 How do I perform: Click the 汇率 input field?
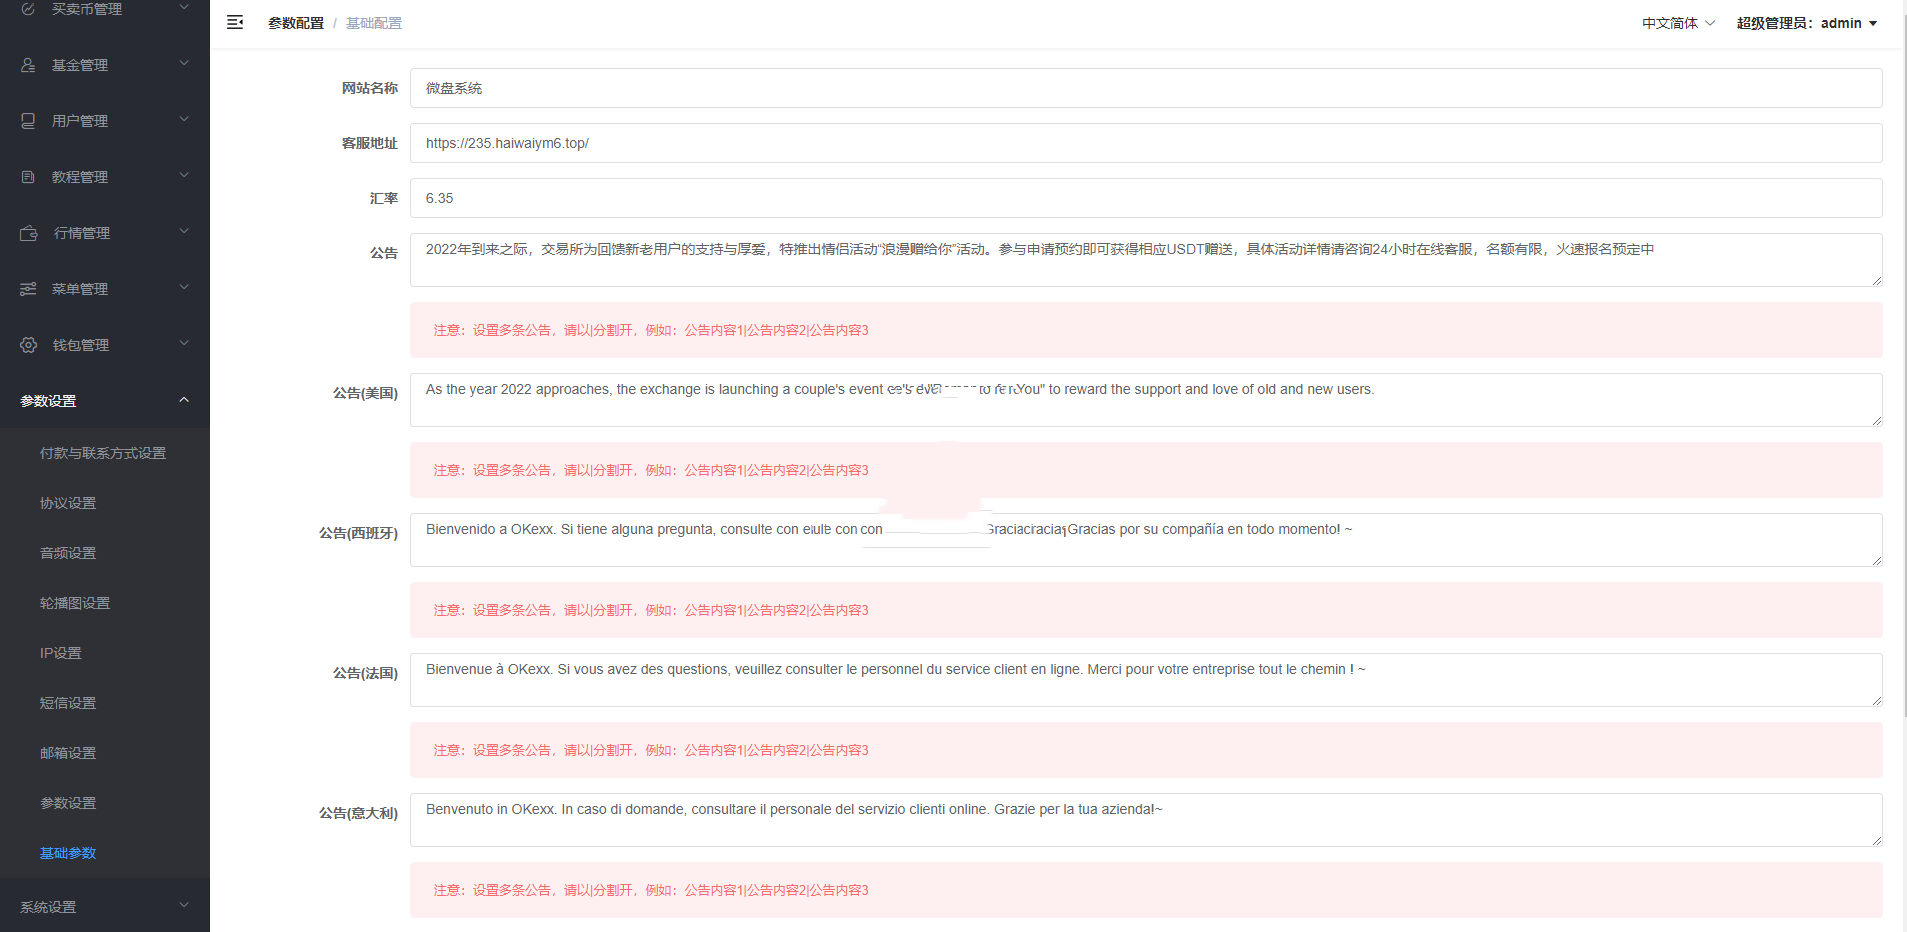pyautogui.click(x=1145, y=198)
